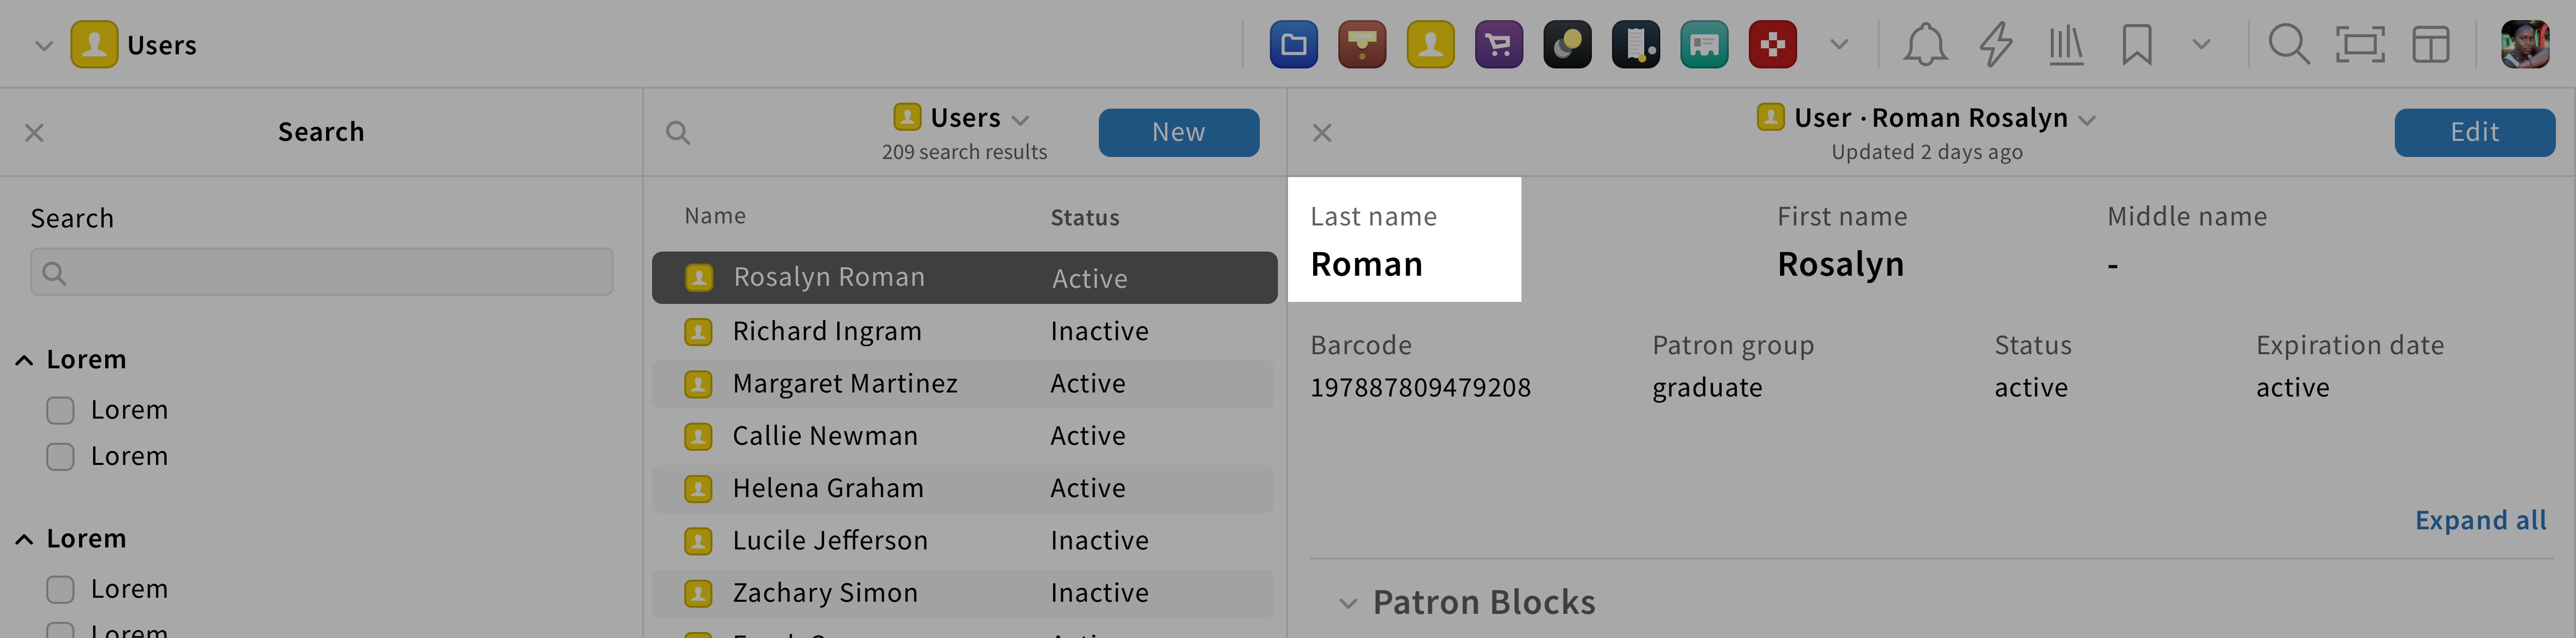This screenshot has width=2576, height=638.
Task: Click Expand all link
Action: [2480, 520]
